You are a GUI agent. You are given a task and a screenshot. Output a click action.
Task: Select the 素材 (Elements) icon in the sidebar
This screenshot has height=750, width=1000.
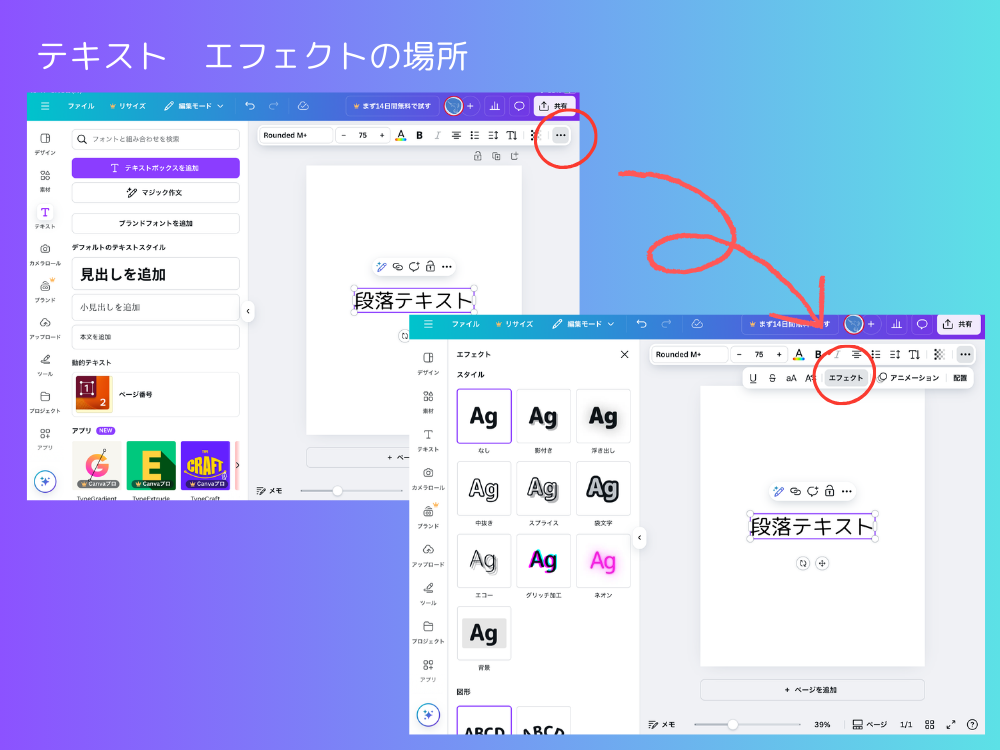tap(45, 177)
